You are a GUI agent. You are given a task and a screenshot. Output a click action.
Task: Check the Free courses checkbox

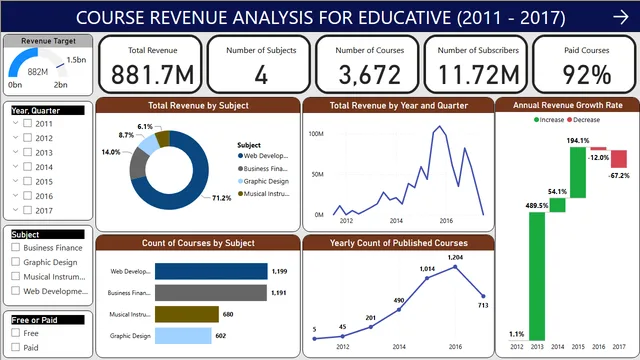pos(16,333)
